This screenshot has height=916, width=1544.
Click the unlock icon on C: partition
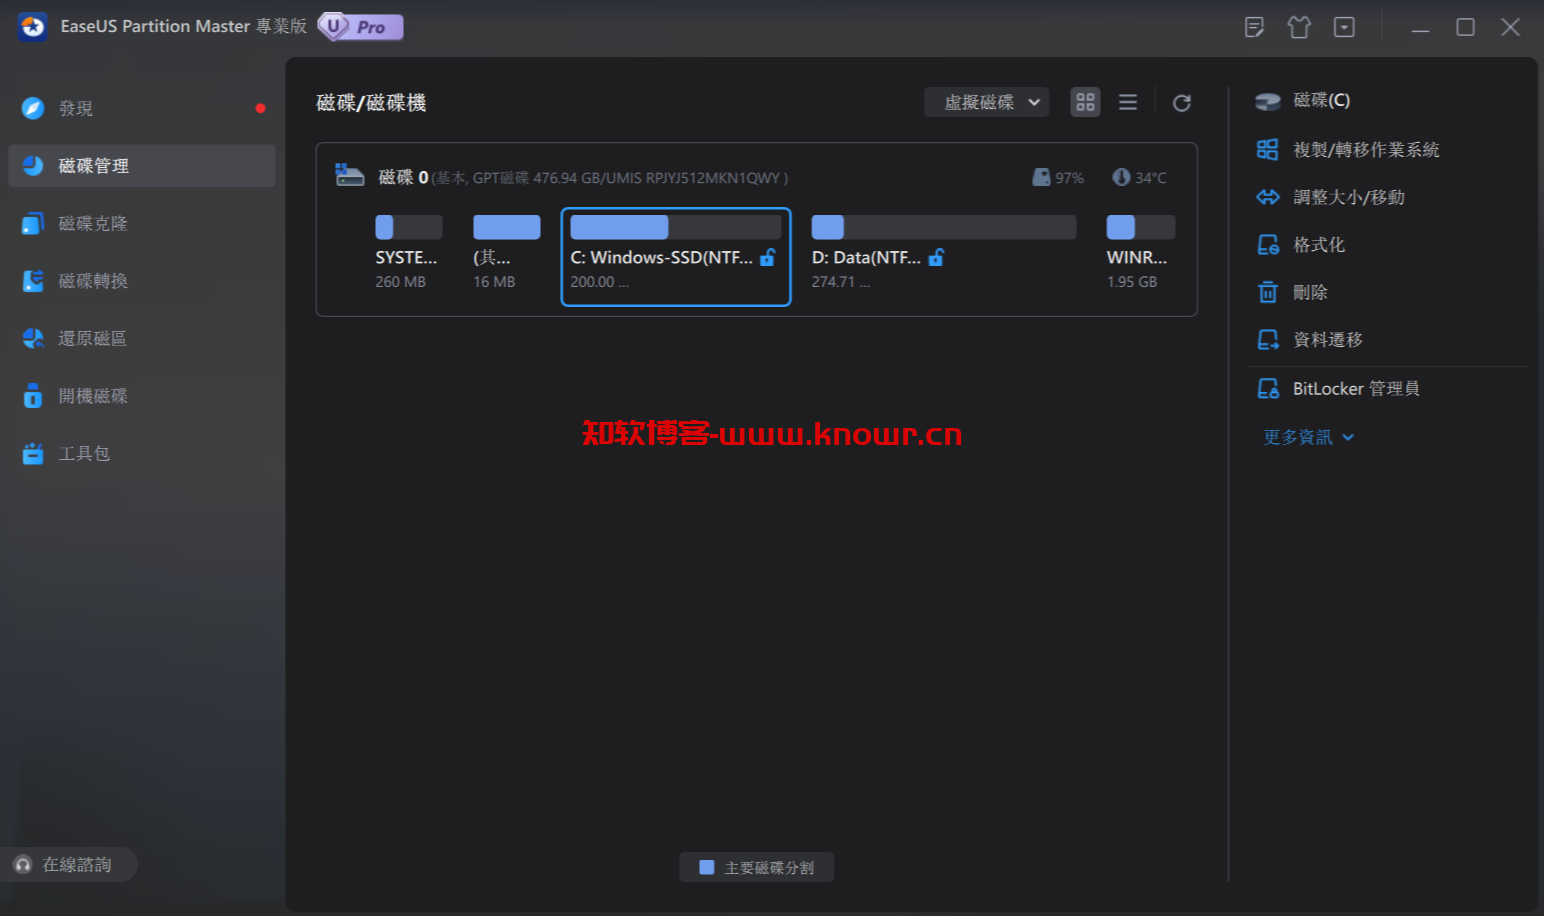point(768,257)
